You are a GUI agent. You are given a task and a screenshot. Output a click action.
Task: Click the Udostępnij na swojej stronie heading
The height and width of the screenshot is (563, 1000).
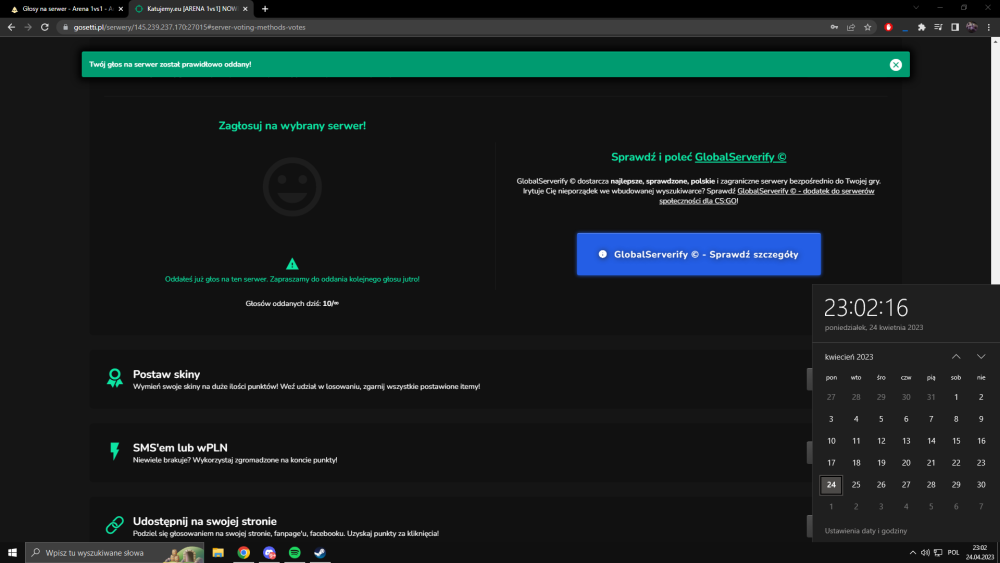[205, 521]
